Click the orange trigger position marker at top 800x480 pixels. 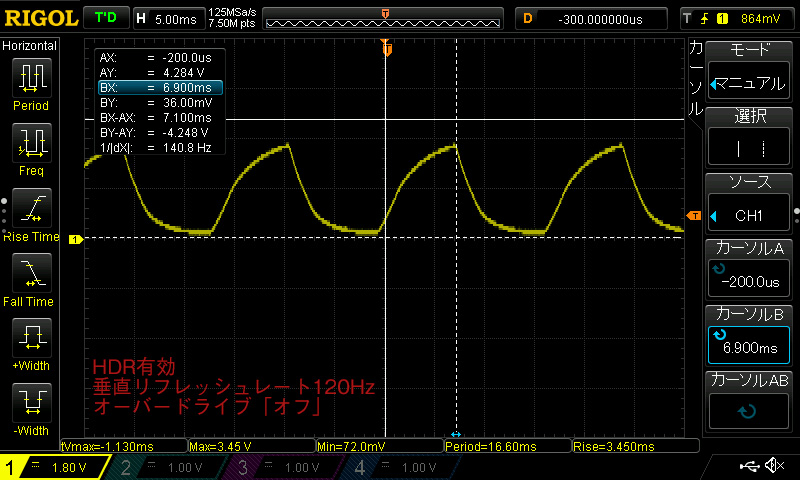point(387,48)
